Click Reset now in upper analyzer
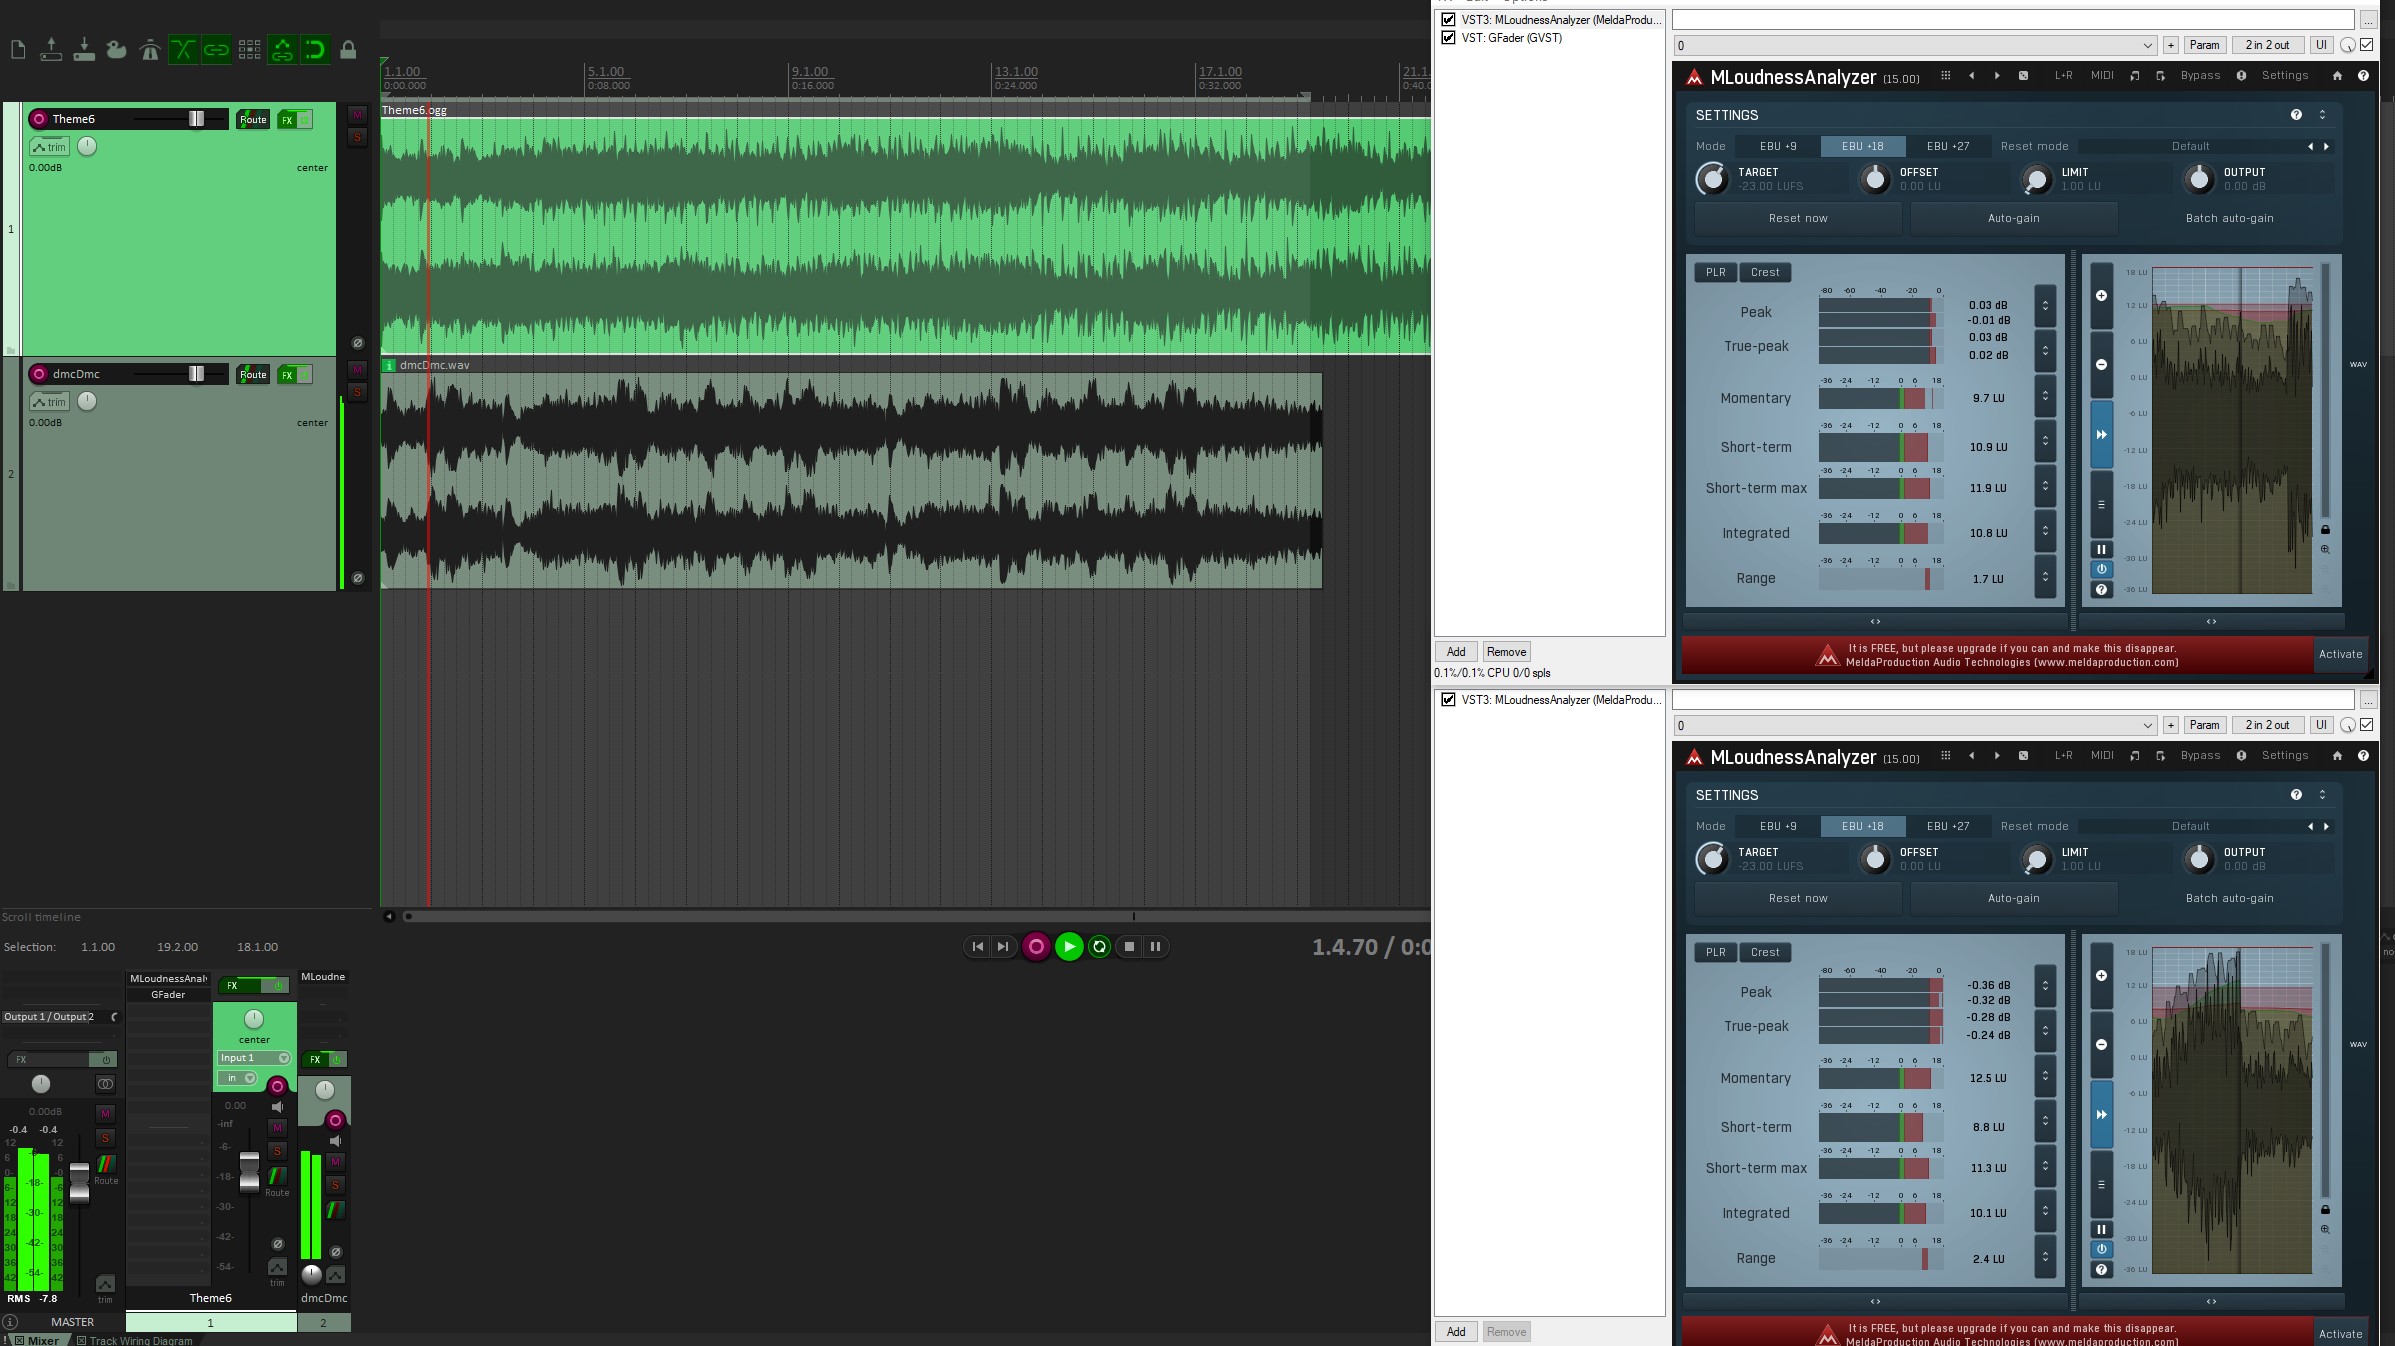 1798,218
